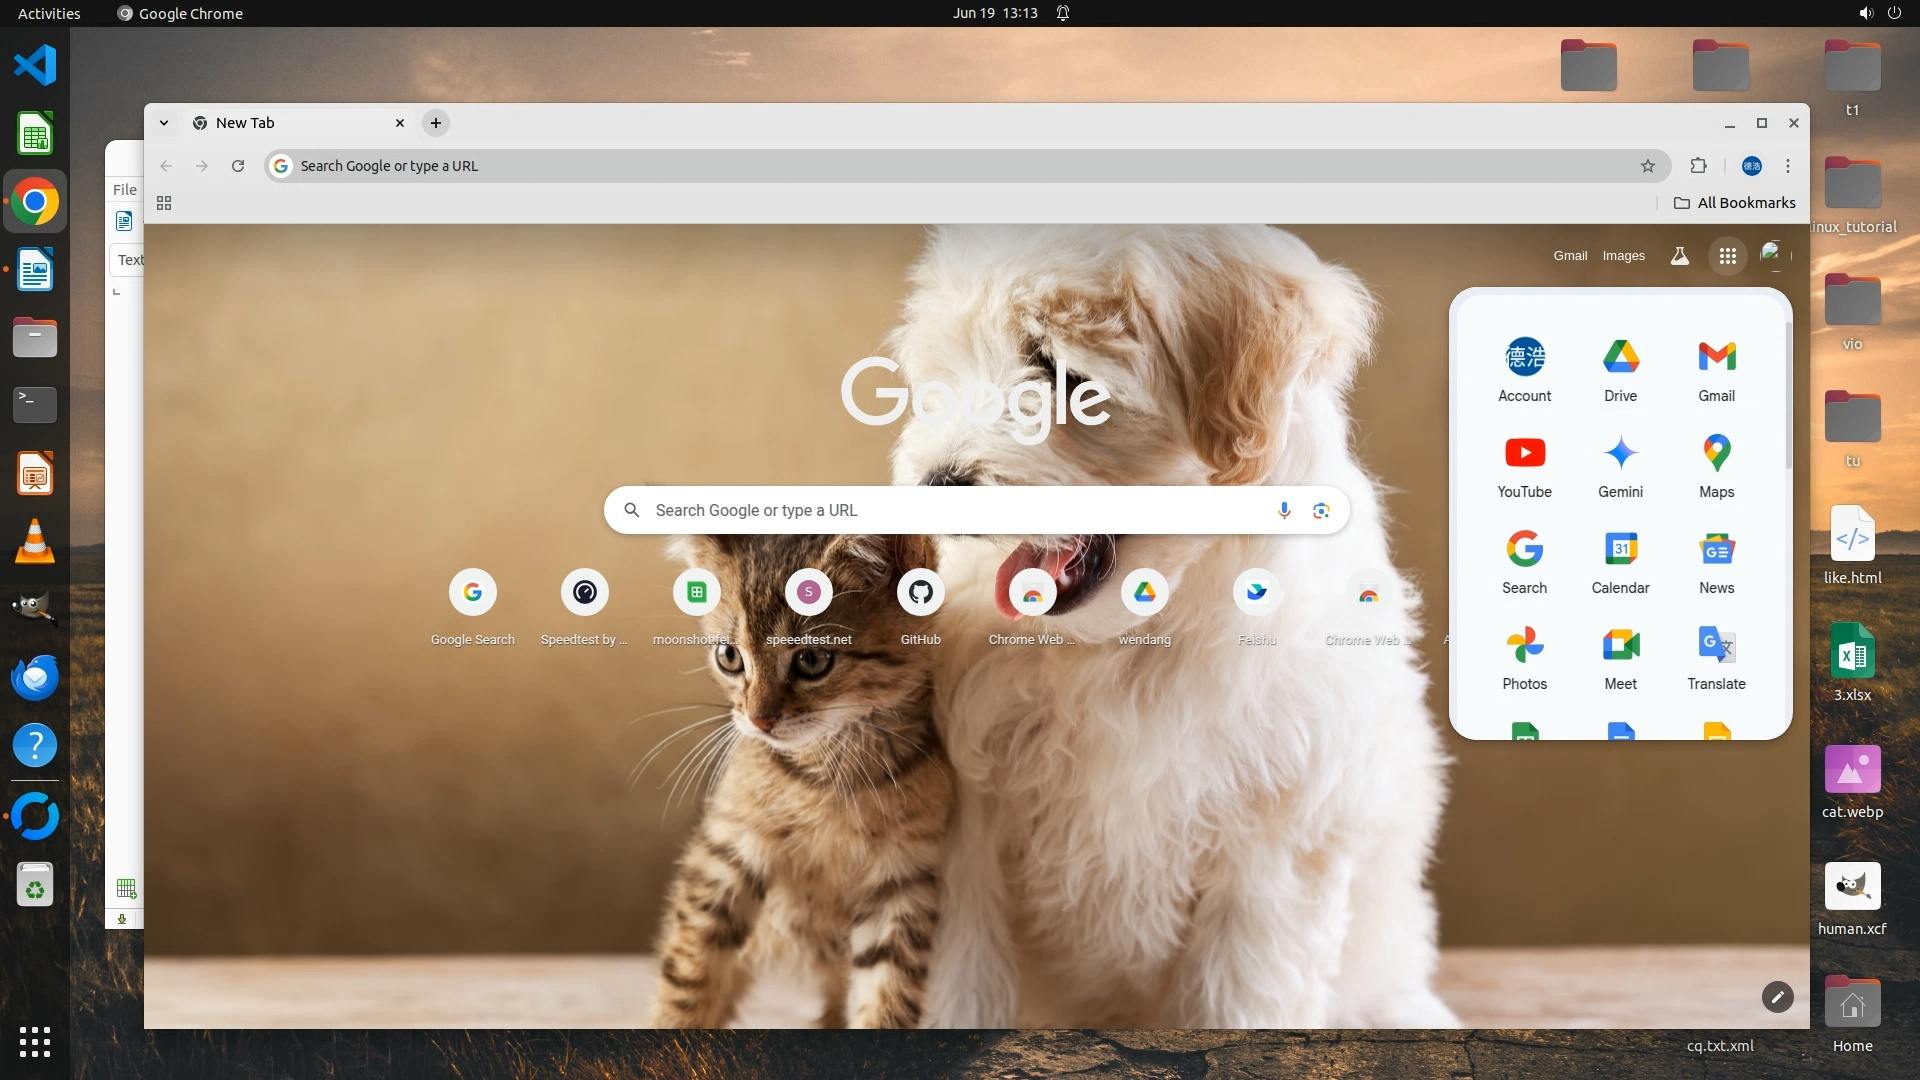Open the GitHub shortcut tile
This screenshot has width=1920, height=1080.
point(920,593)
